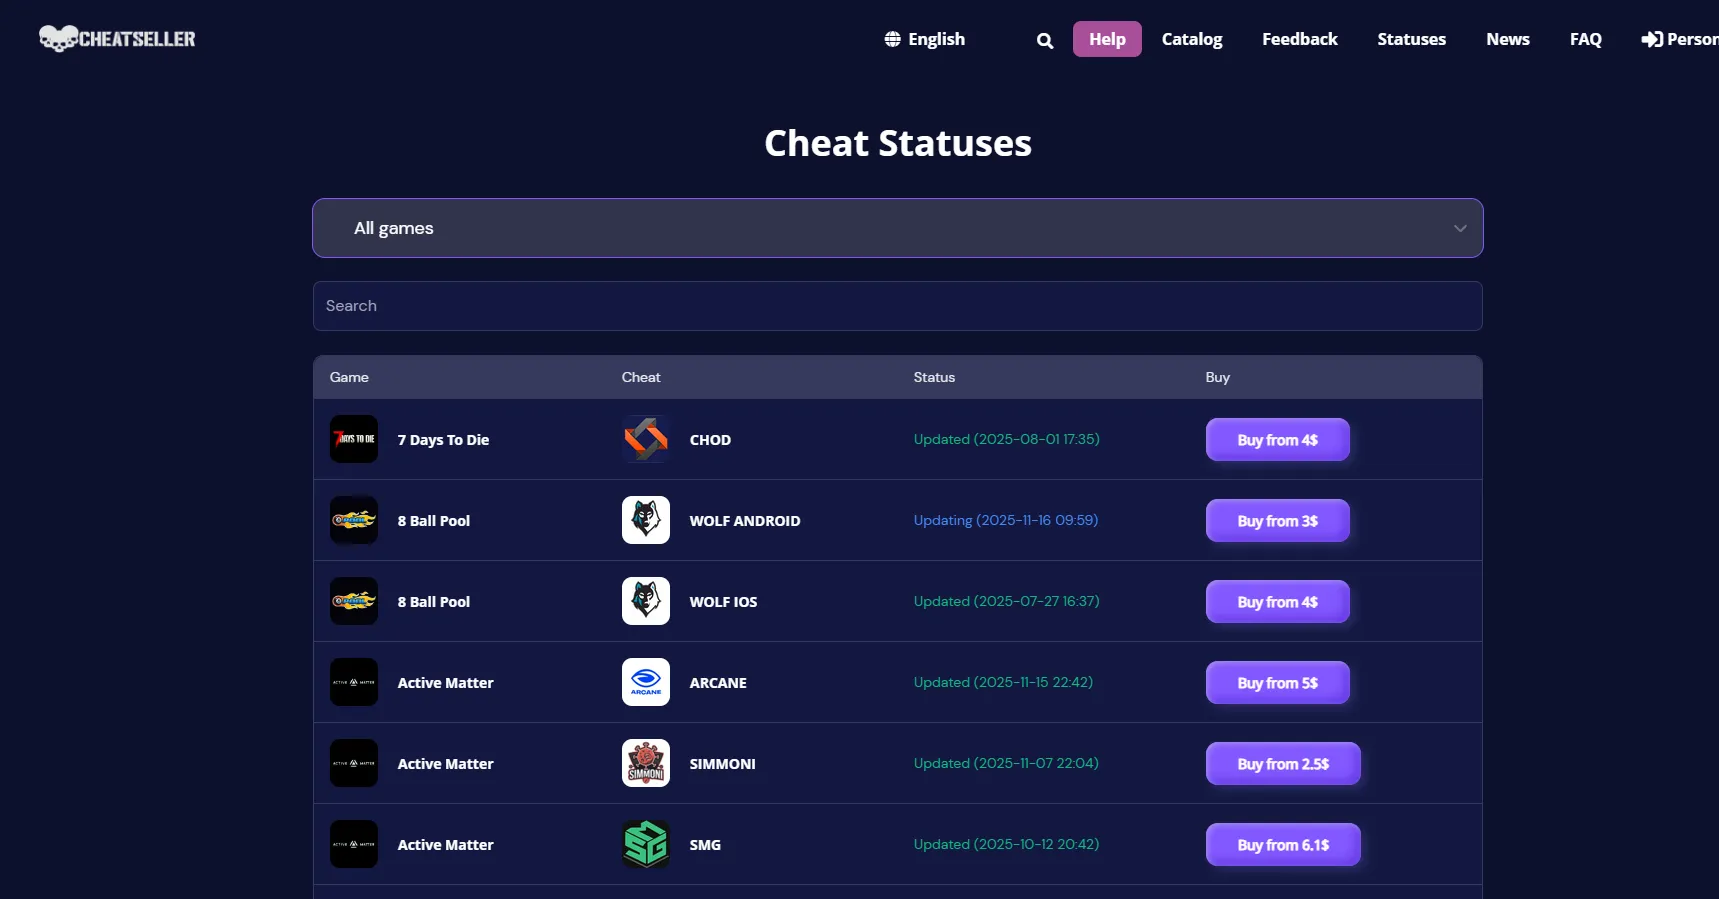Expand the All games dropdown

[x=898, y=228]
